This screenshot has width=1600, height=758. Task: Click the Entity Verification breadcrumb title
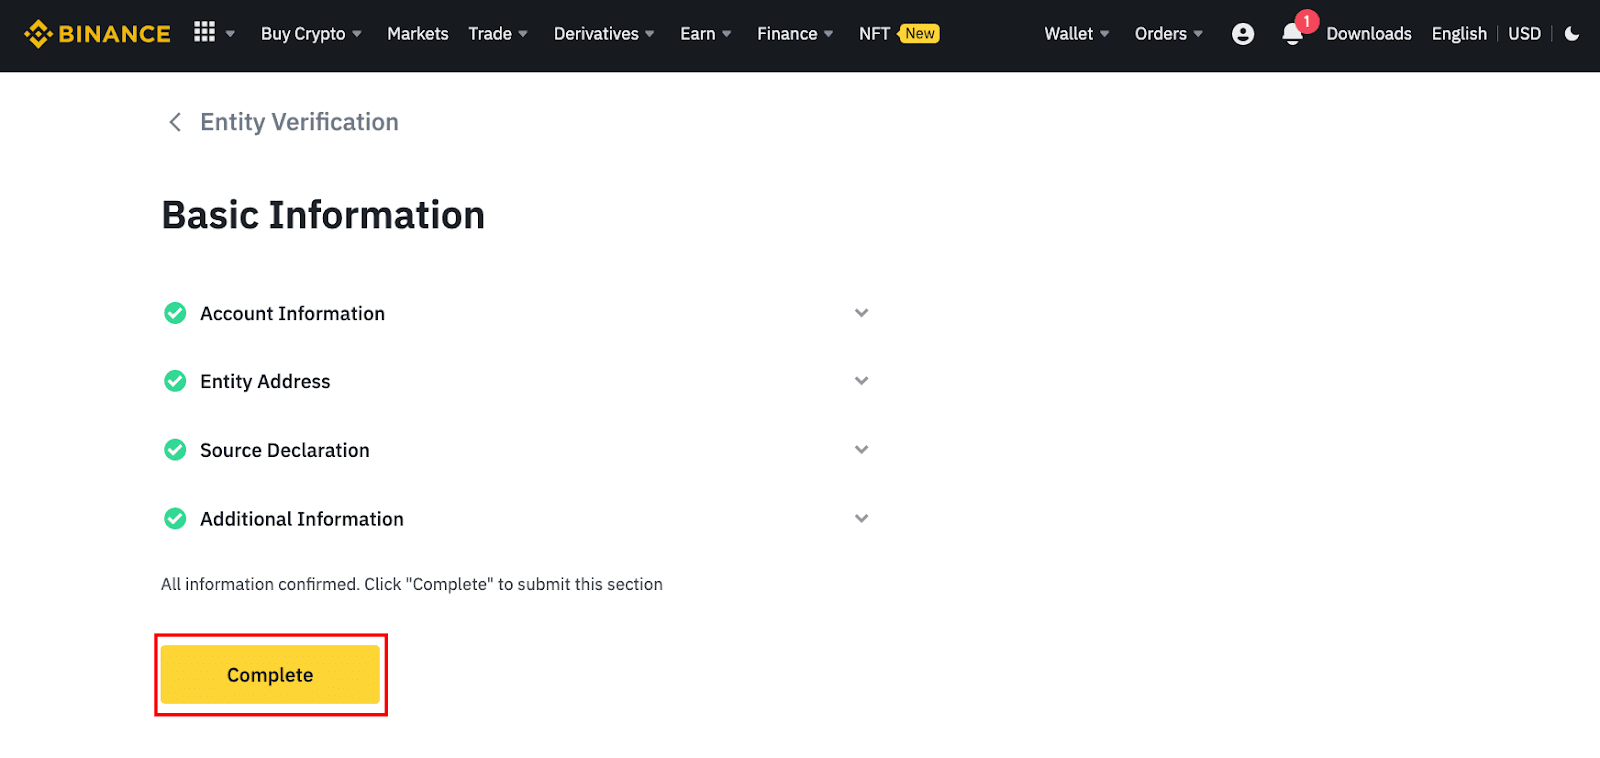299,122
